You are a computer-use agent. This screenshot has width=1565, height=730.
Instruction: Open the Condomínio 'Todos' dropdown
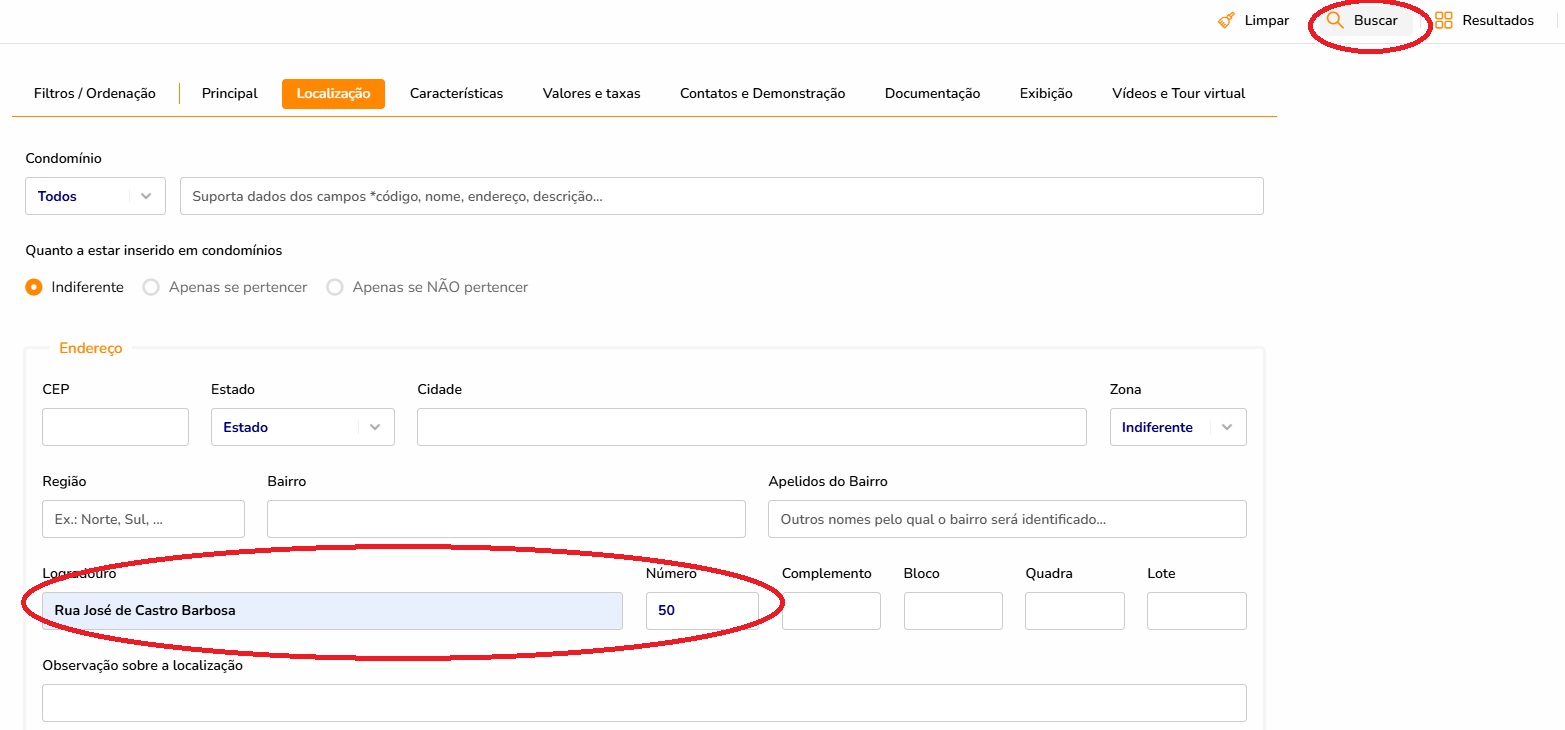pyautogui.click(x=95, y=196)
